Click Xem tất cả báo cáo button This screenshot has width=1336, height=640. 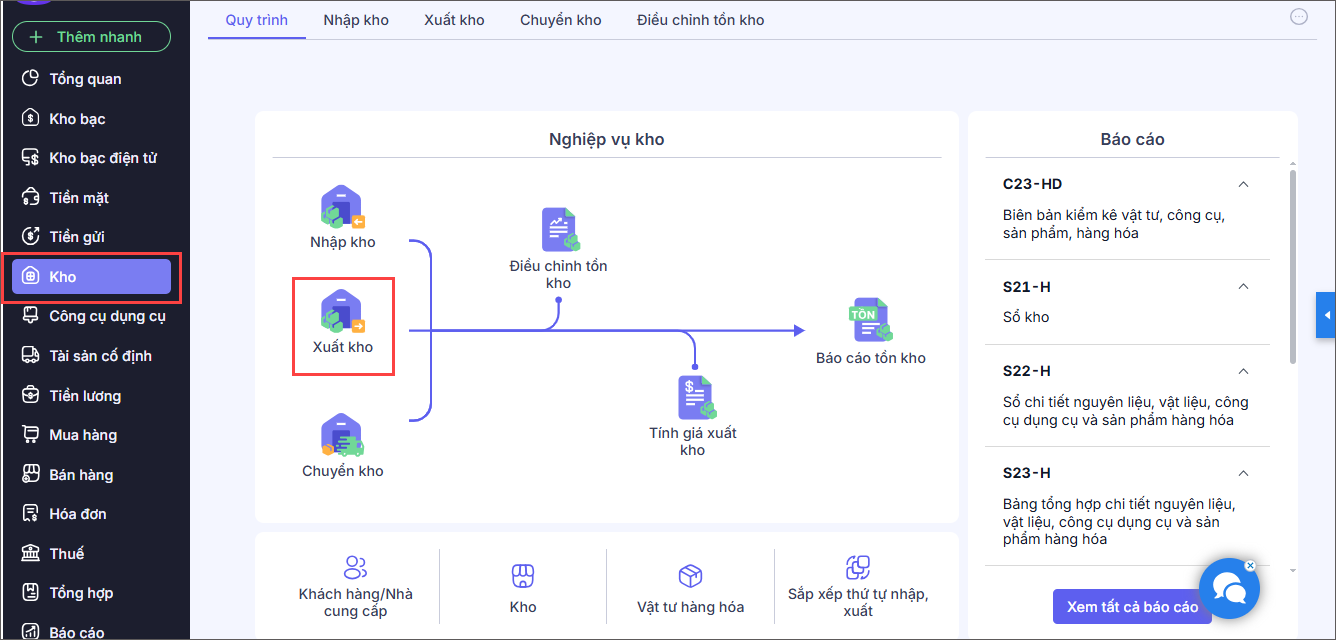(x=1132, y=607)
